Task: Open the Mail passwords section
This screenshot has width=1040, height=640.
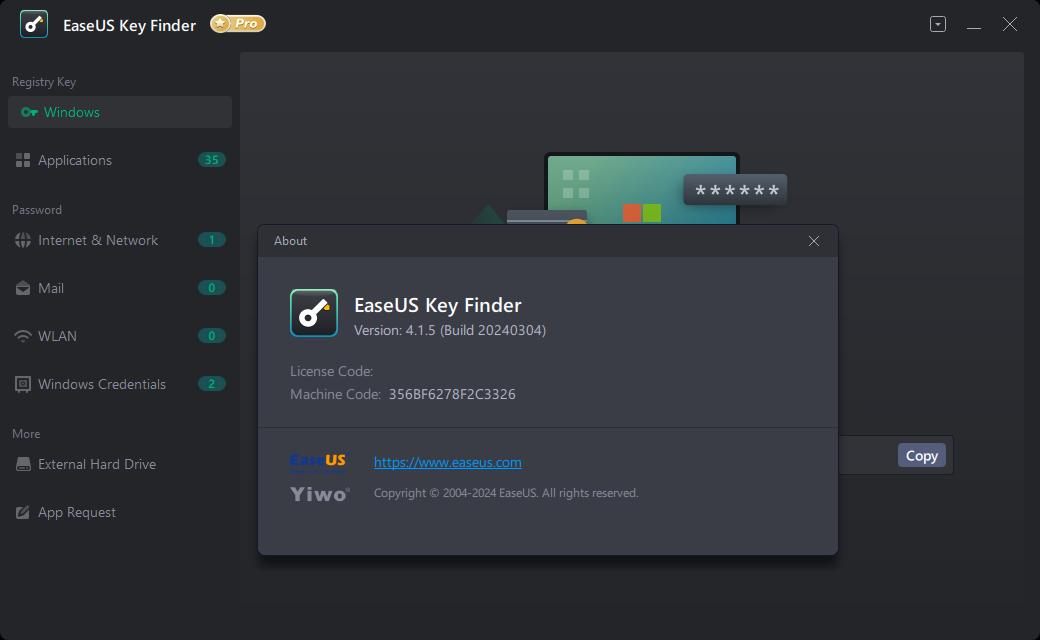Action: (x=120, y=288)
